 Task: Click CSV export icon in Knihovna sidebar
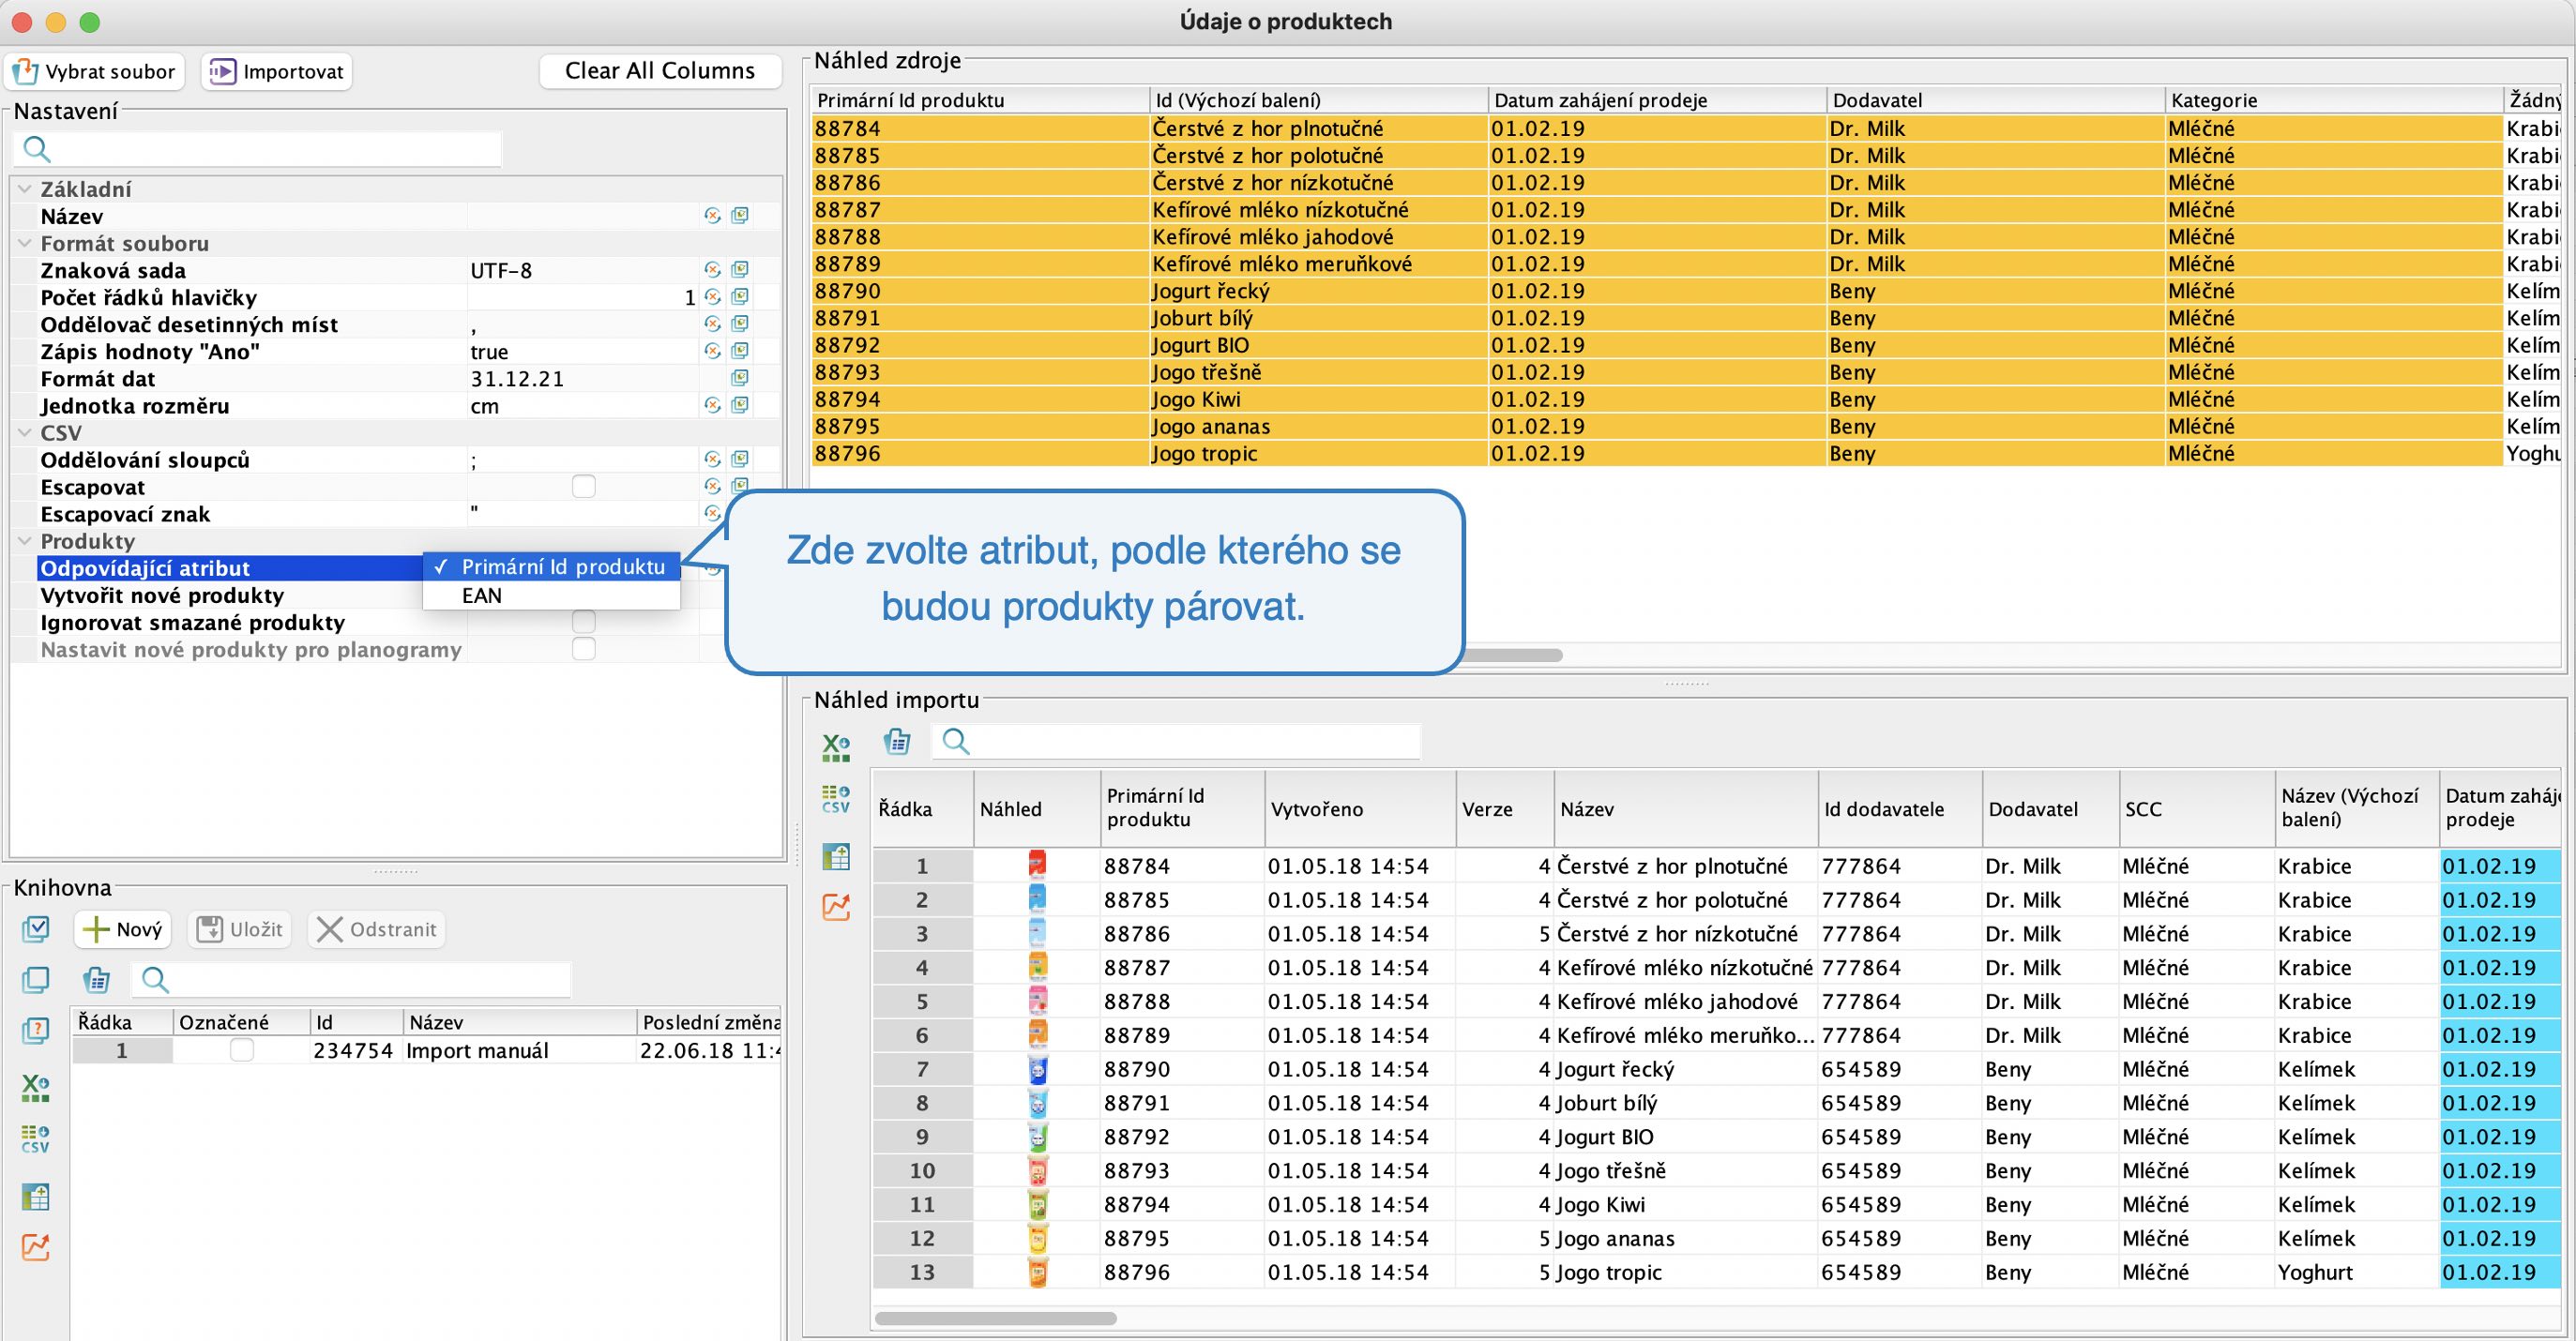35,1140
